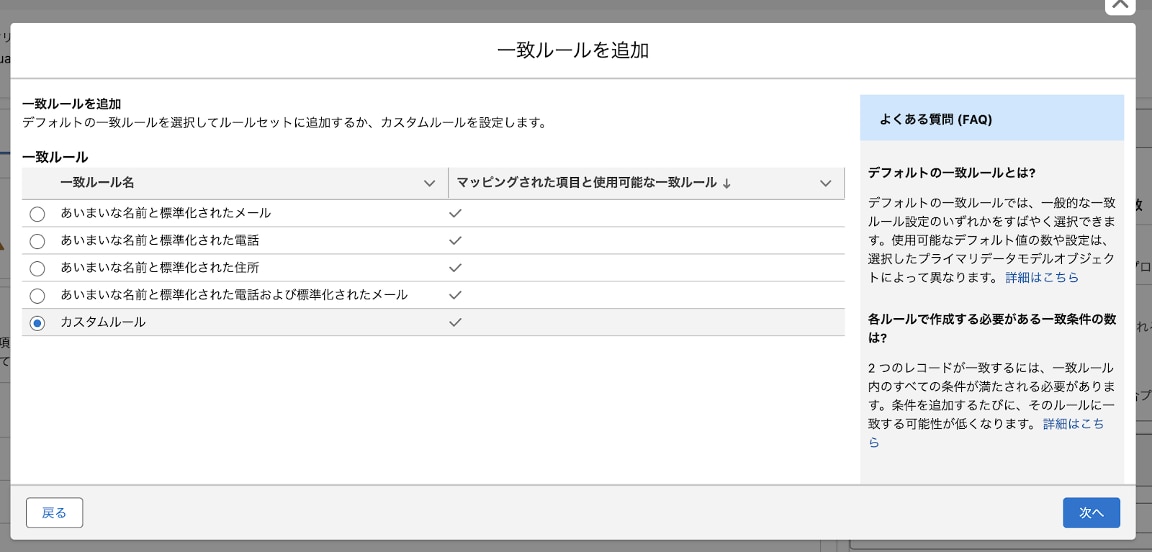The width and height of the screenshot is (1152, 552).
Task: Expand the マッピングされた項目 column chevron menu
Action: coord(825,183)
